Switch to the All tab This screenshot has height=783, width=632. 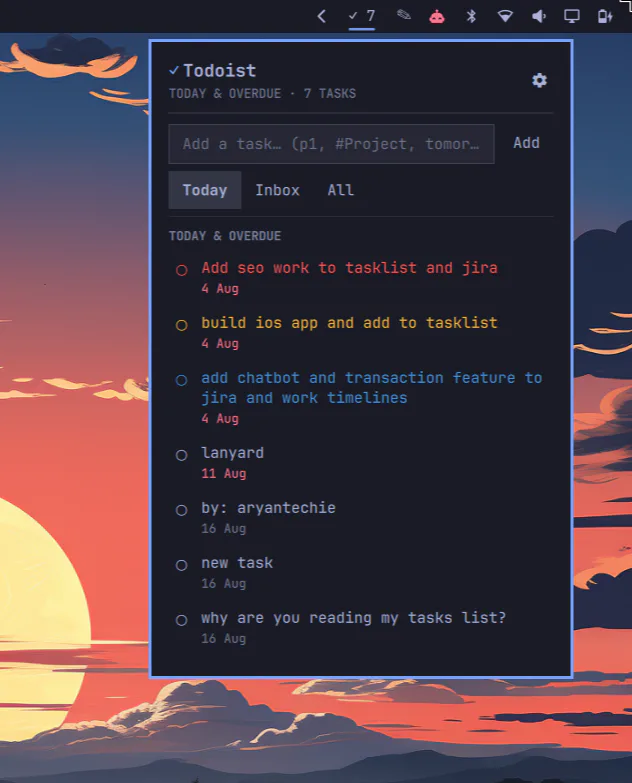coord(340,190)
